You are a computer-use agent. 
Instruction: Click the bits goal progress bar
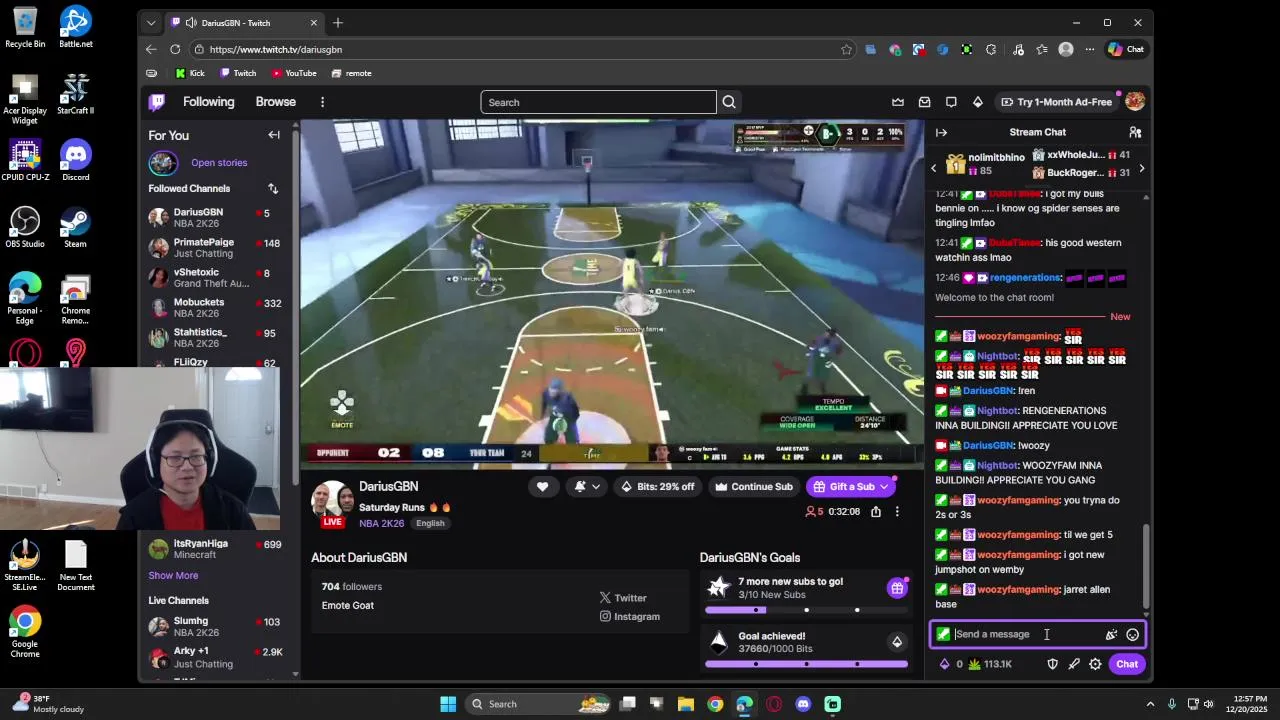pyautogui.click(x=806, y=664)
